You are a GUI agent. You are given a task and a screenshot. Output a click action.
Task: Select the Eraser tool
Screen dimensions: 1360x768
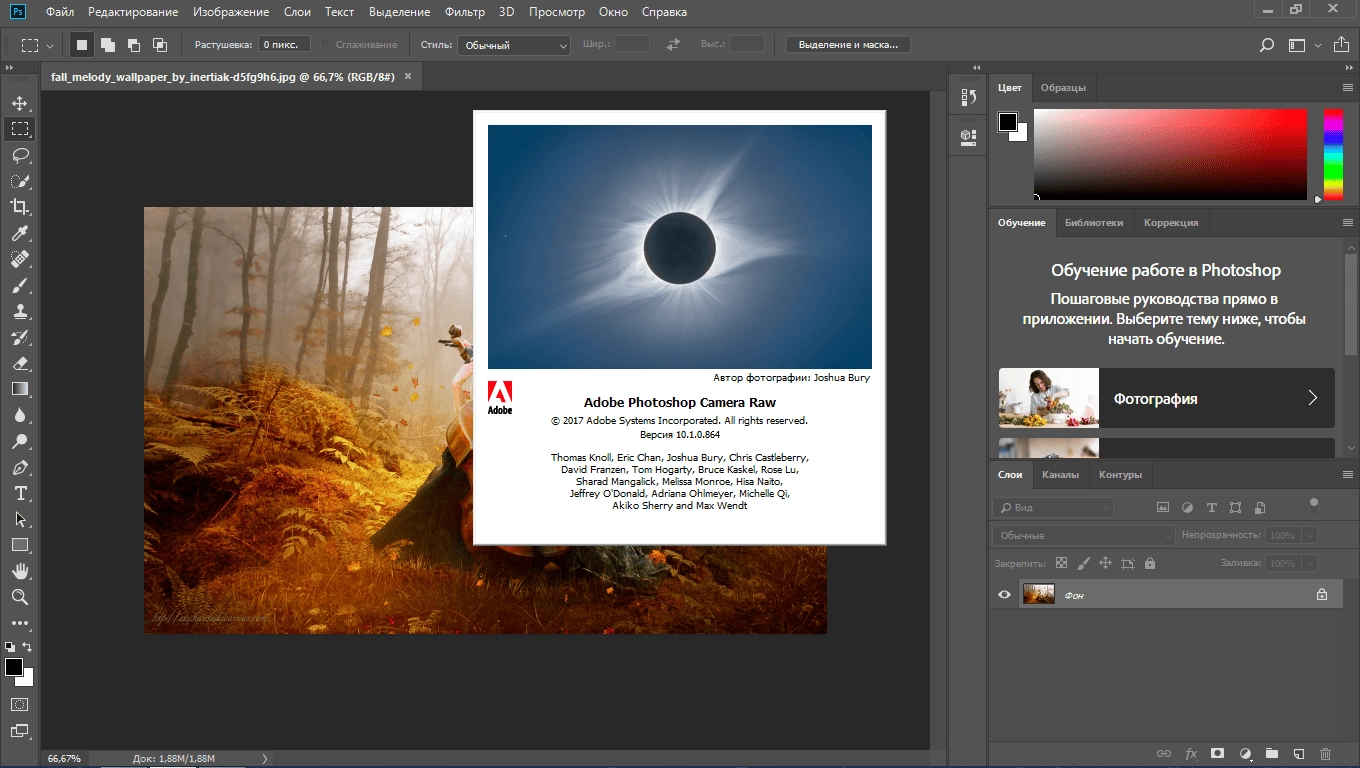coord(19,363)
